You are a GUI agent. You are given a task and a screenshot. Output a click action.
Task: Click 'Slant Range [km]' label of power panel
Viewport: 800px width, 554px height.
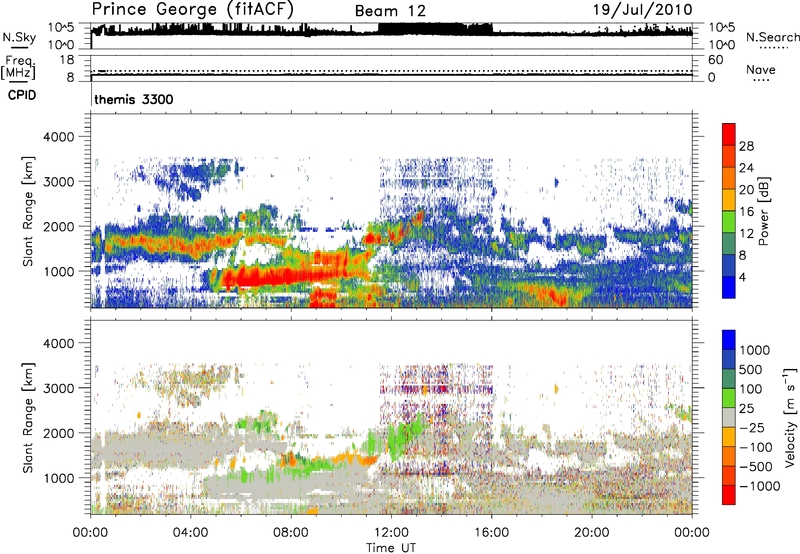click(x=28, y=211)
